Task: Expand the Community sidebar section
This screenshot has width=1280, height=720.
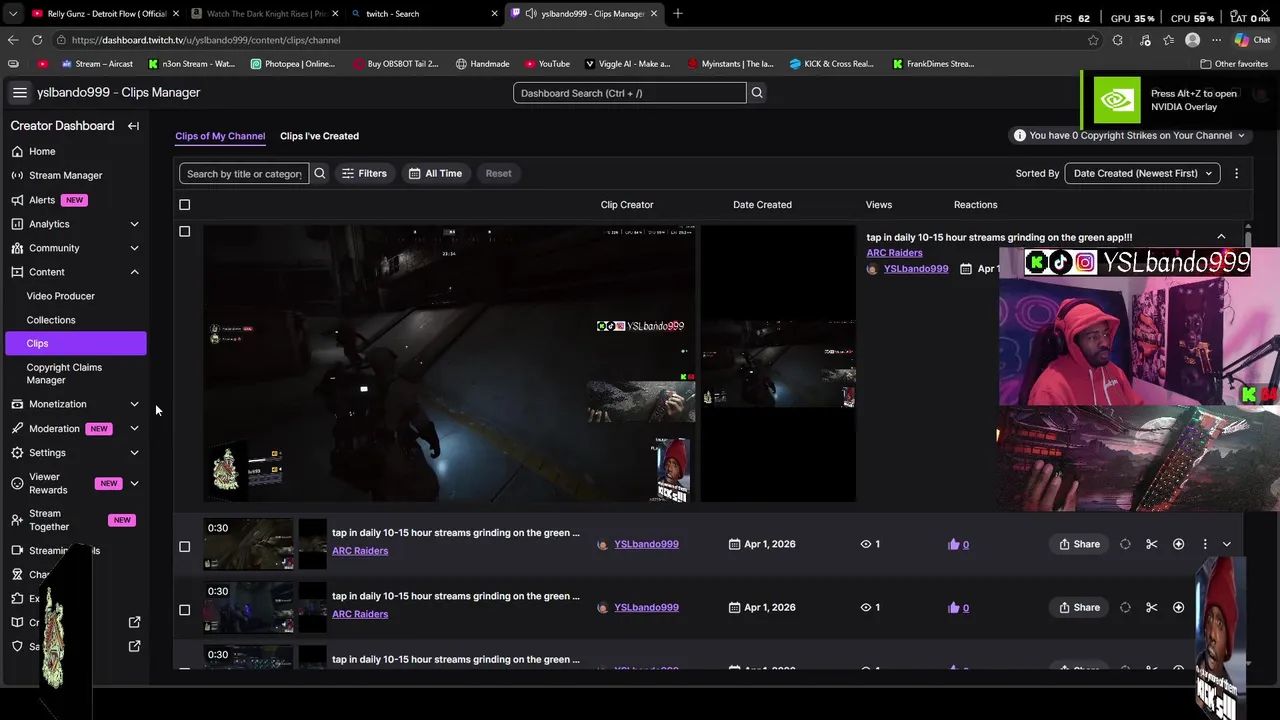Action: [134, 248]
